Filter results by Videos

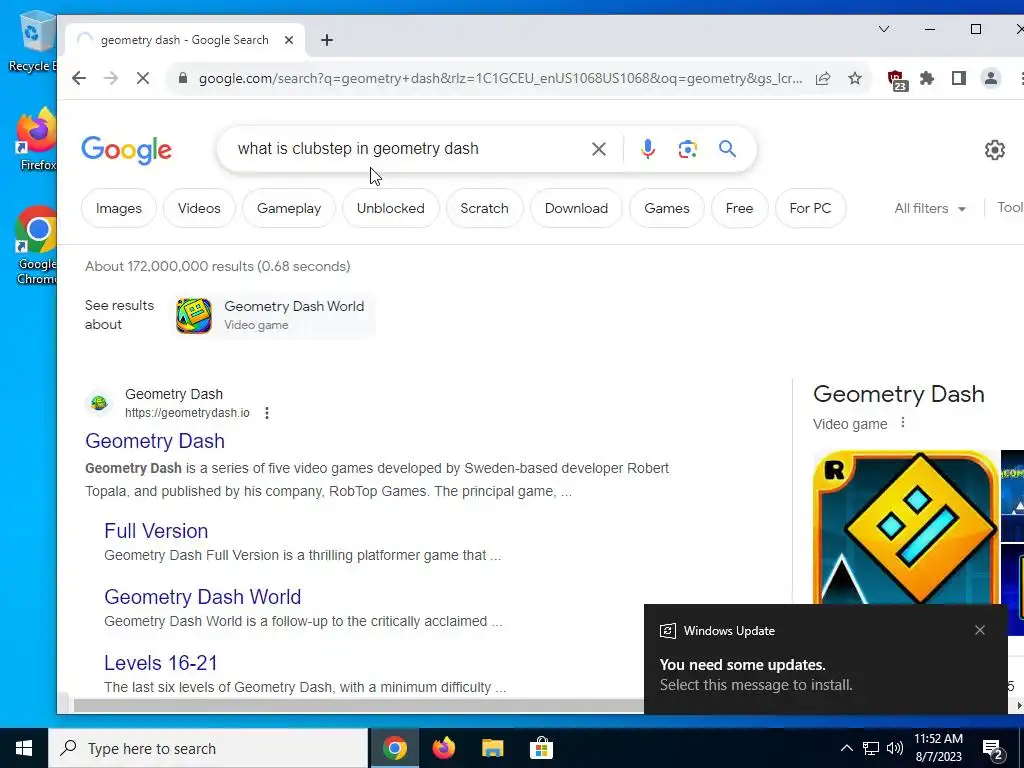pyautogui.click(x=199, y=208)
